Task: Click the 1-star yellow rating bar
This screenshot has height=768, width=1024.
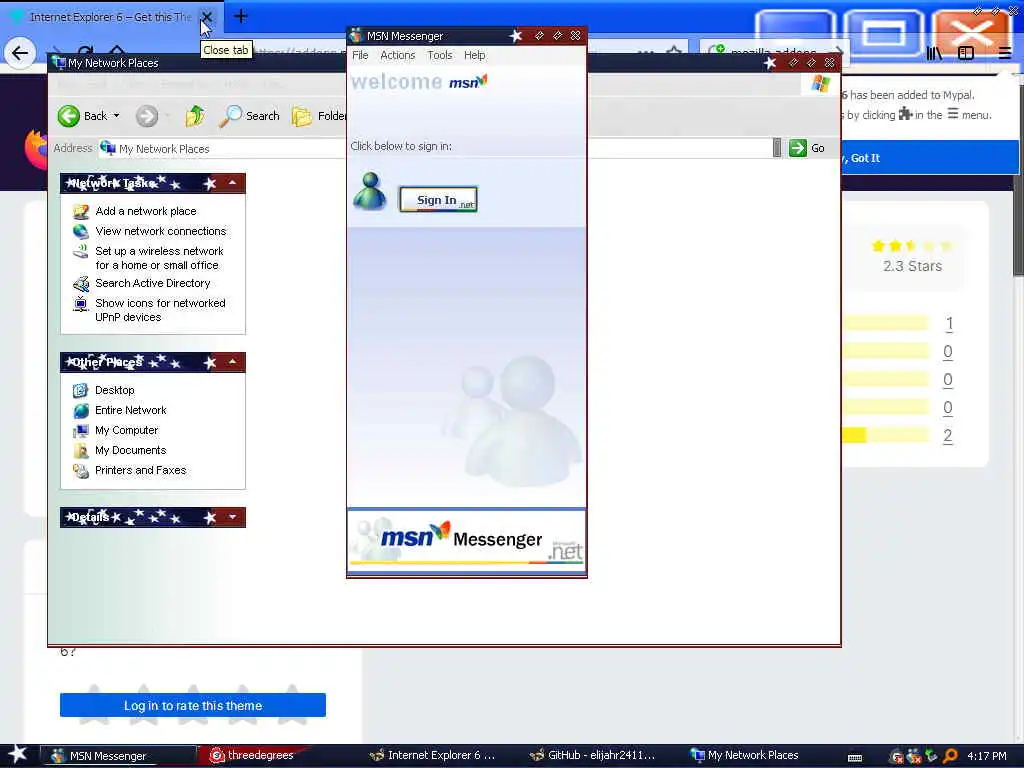Action: [x=885, y=436]
